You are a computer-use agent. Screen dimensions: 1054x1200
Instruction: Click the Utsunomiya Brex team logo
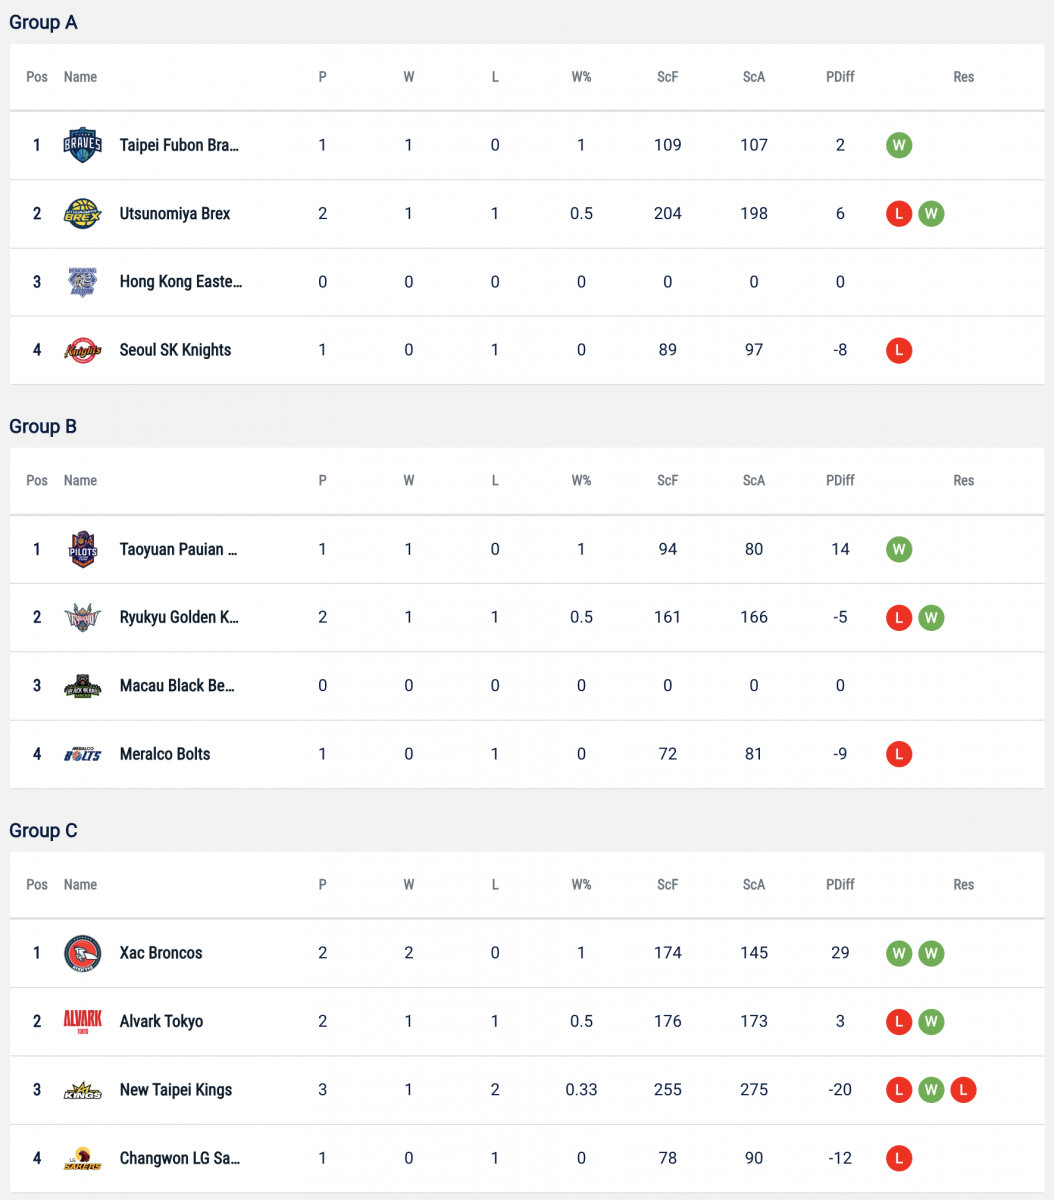click(x=82, y=214)
